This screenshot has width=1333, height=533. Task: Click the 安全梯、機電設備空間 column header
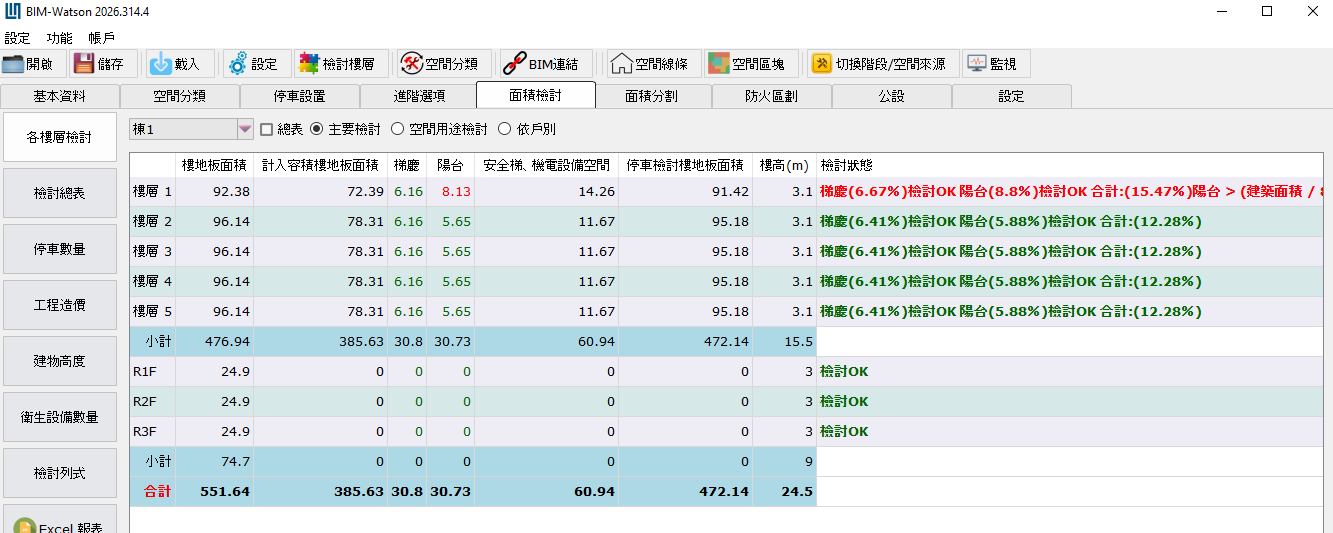click(x=546, y=165)
